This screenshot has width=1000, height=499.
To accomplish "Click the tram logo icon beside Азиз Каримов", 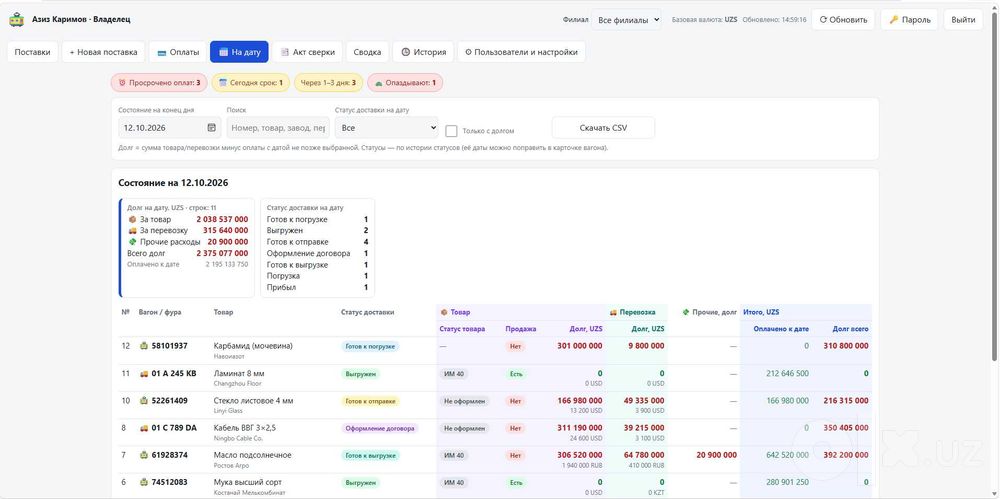I will pyautogui.click(x=16, y=19).
